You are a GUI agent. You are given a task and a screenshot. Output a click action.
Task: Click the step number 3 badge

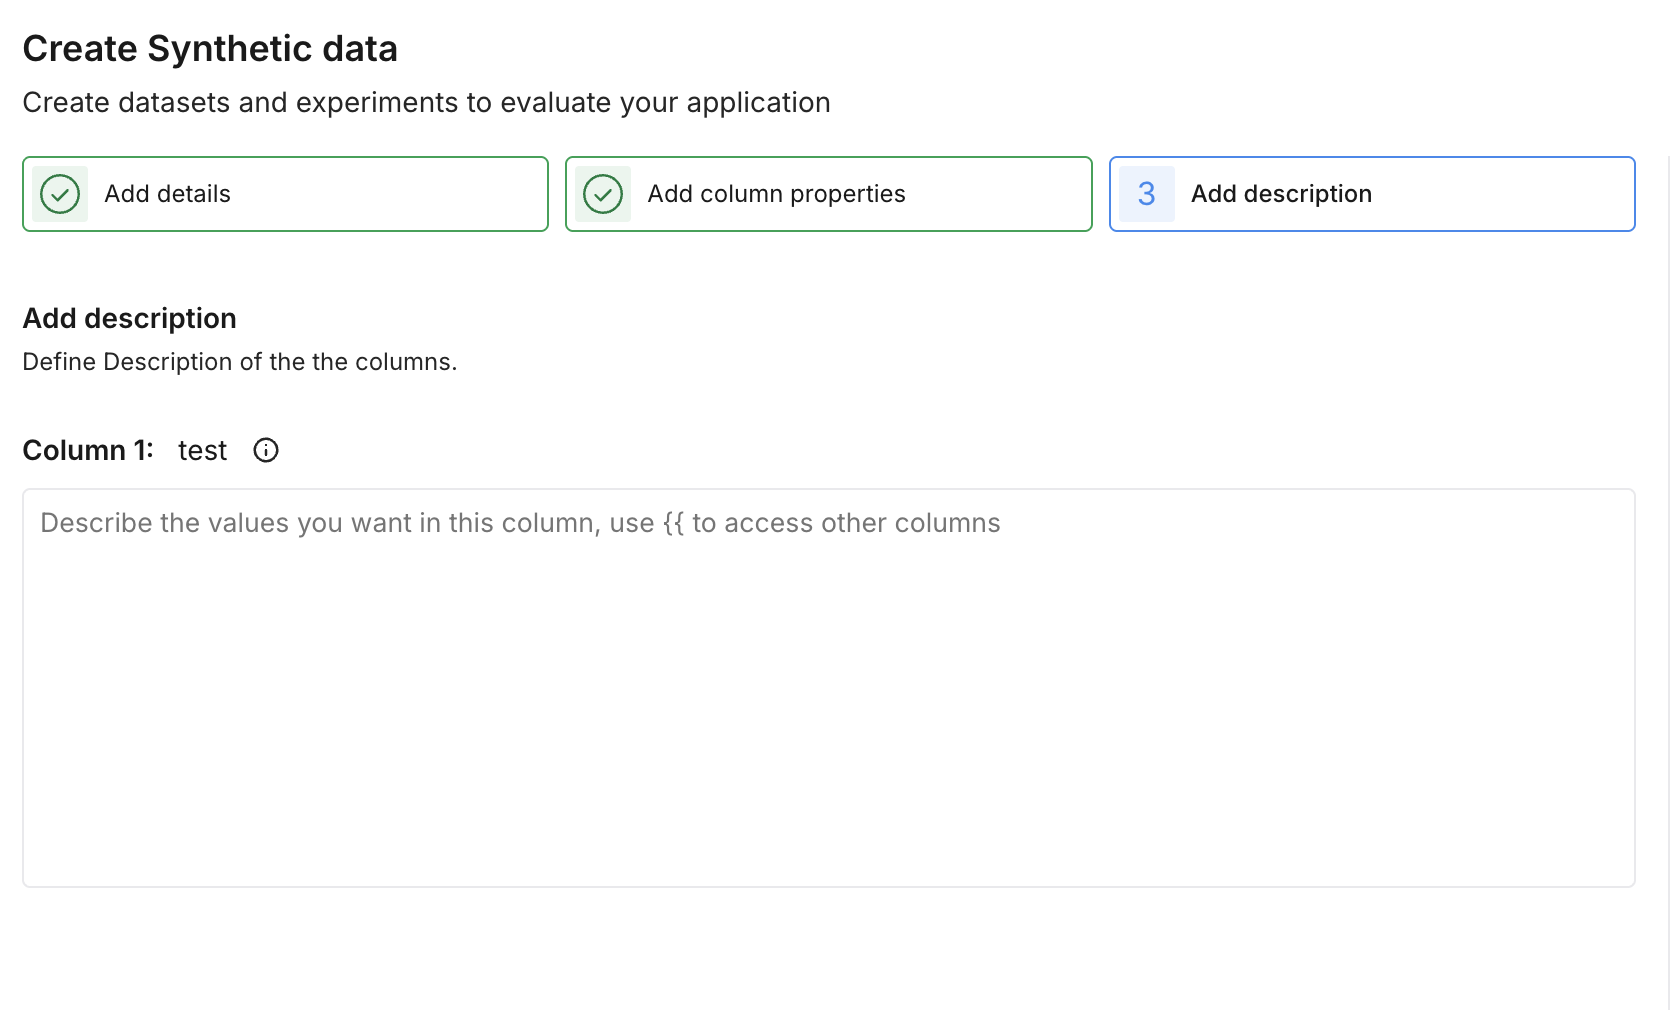[1146, 194]
